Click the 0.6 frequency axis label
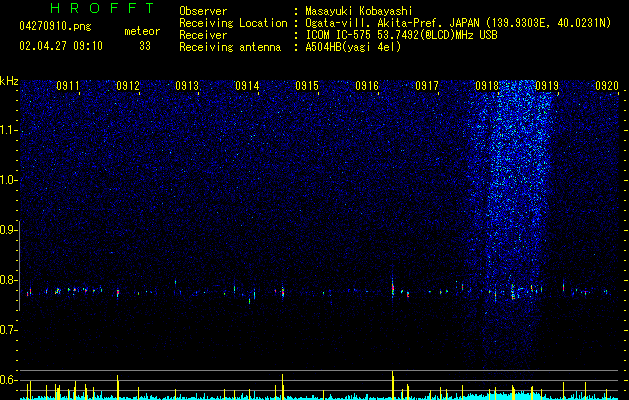 click(x=8, y=380)
